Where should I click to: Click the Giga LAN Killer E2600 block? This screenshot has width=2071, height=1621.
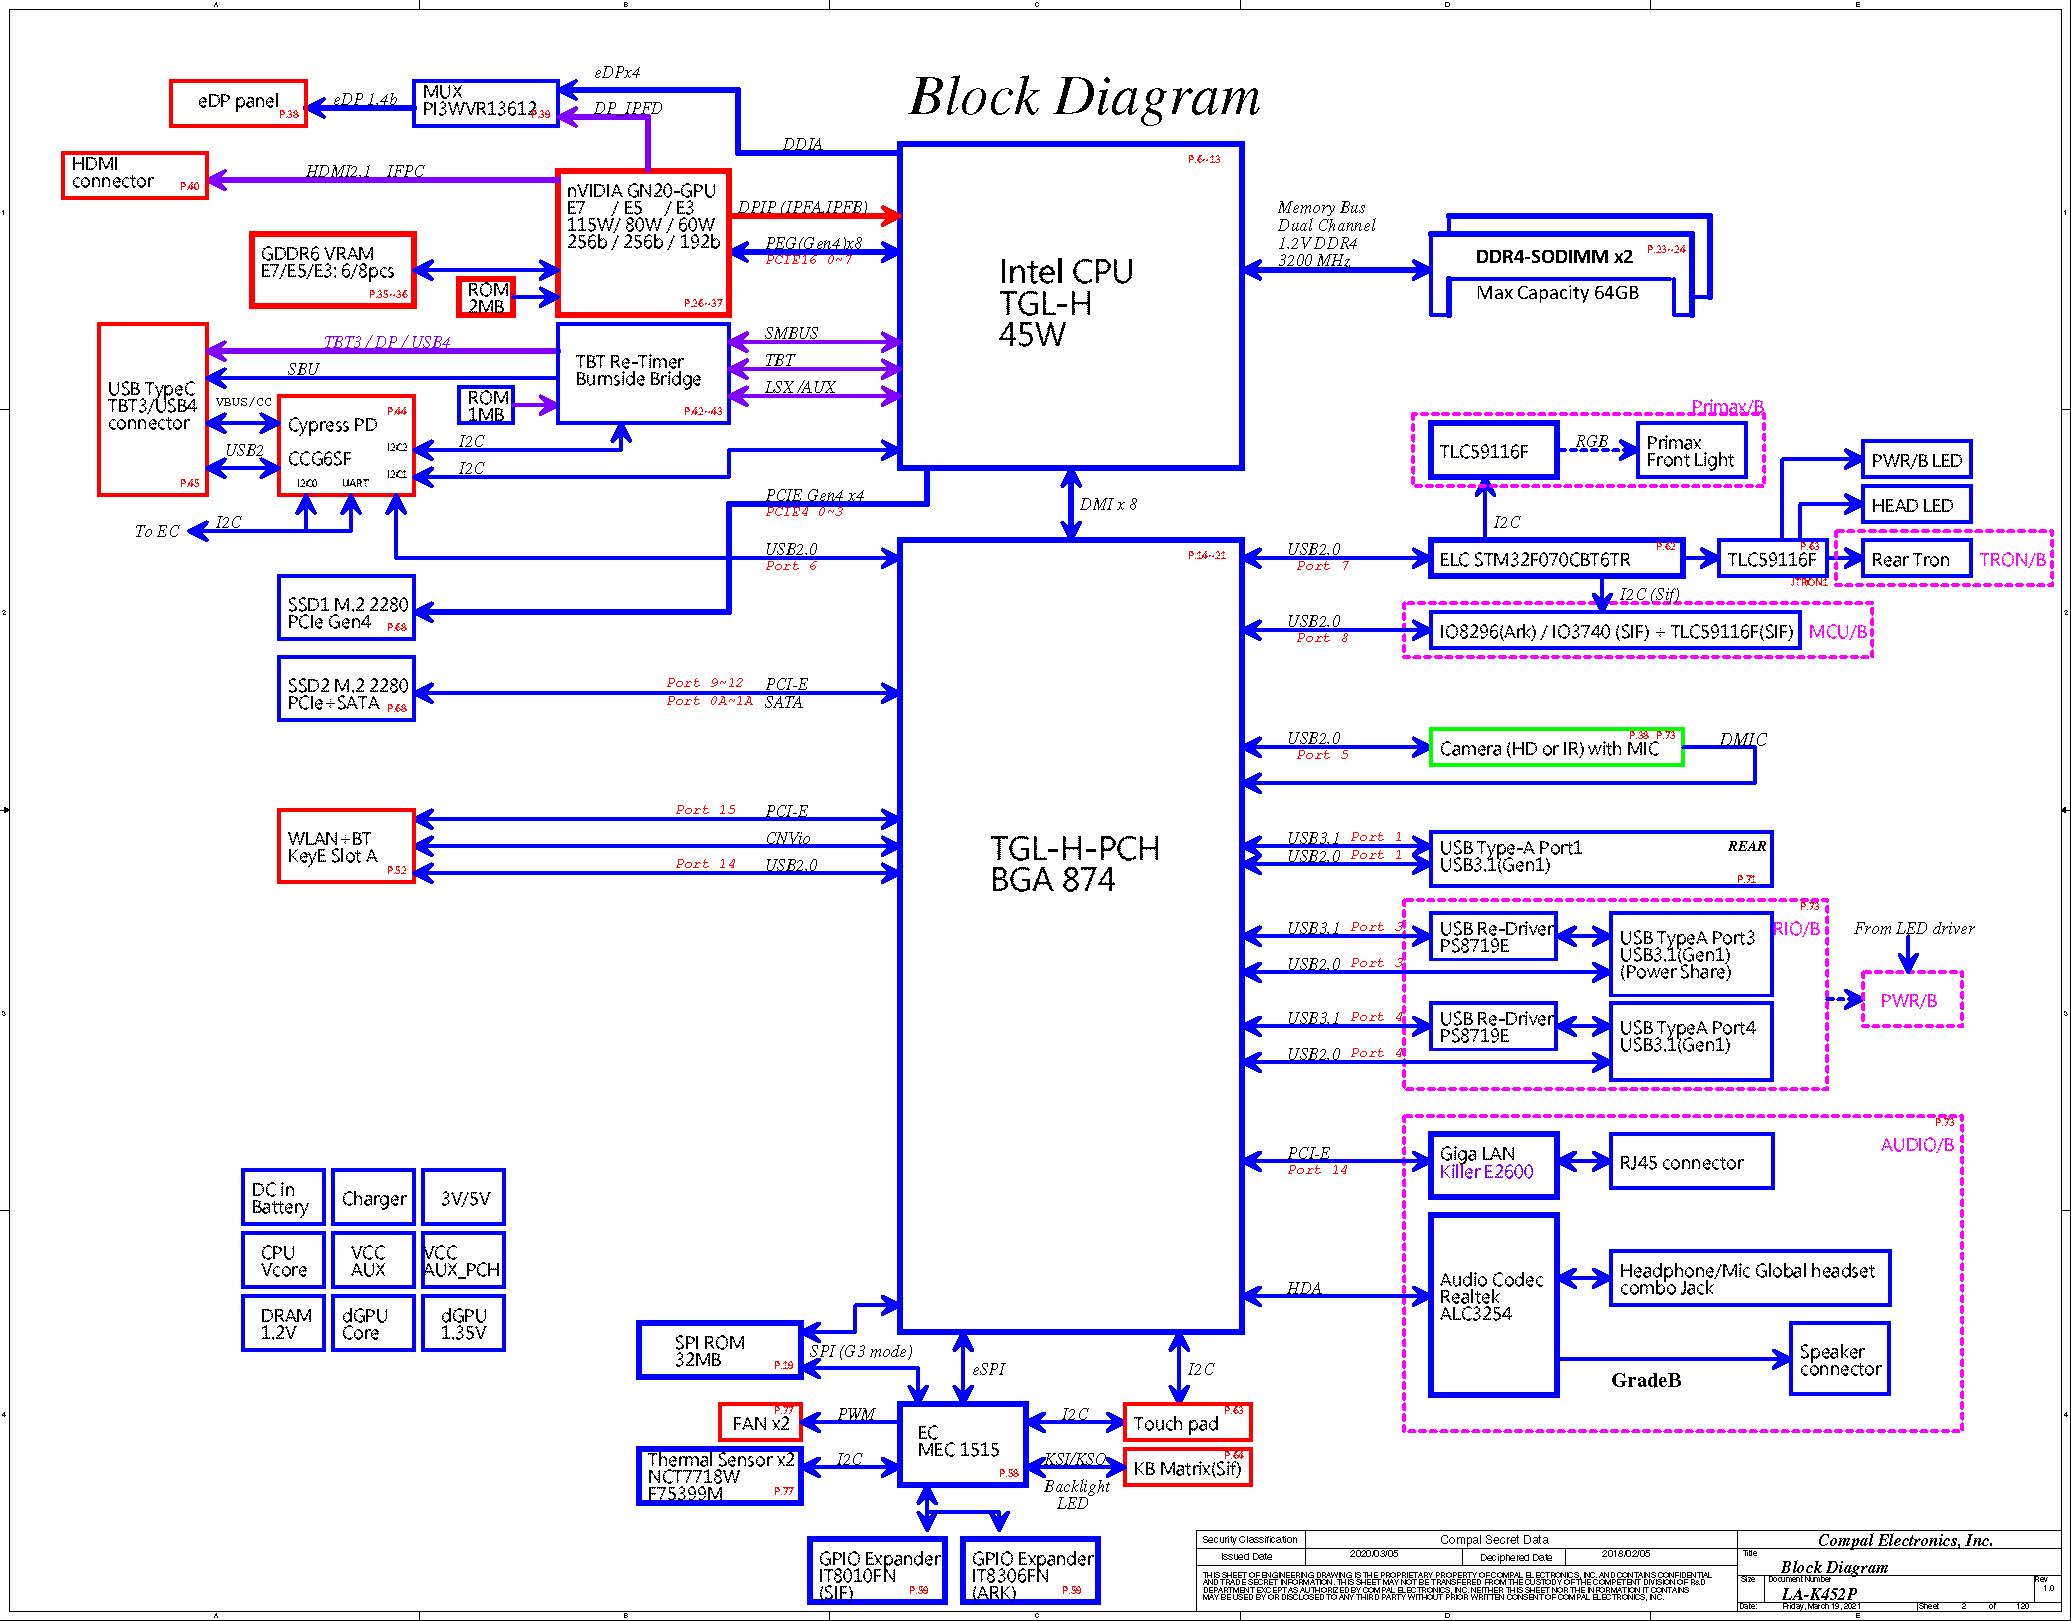pos(1493,1164)
